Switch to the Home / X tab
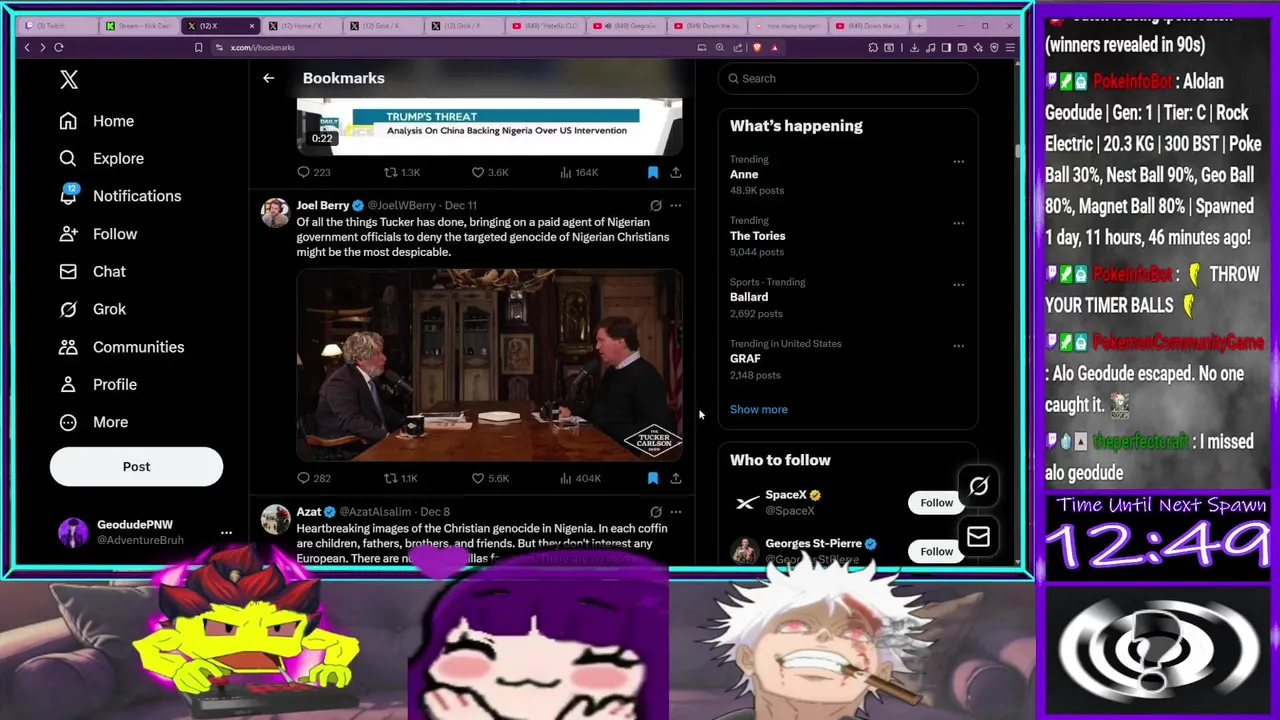Screen dimensions: 1280x720 point(301,25)
